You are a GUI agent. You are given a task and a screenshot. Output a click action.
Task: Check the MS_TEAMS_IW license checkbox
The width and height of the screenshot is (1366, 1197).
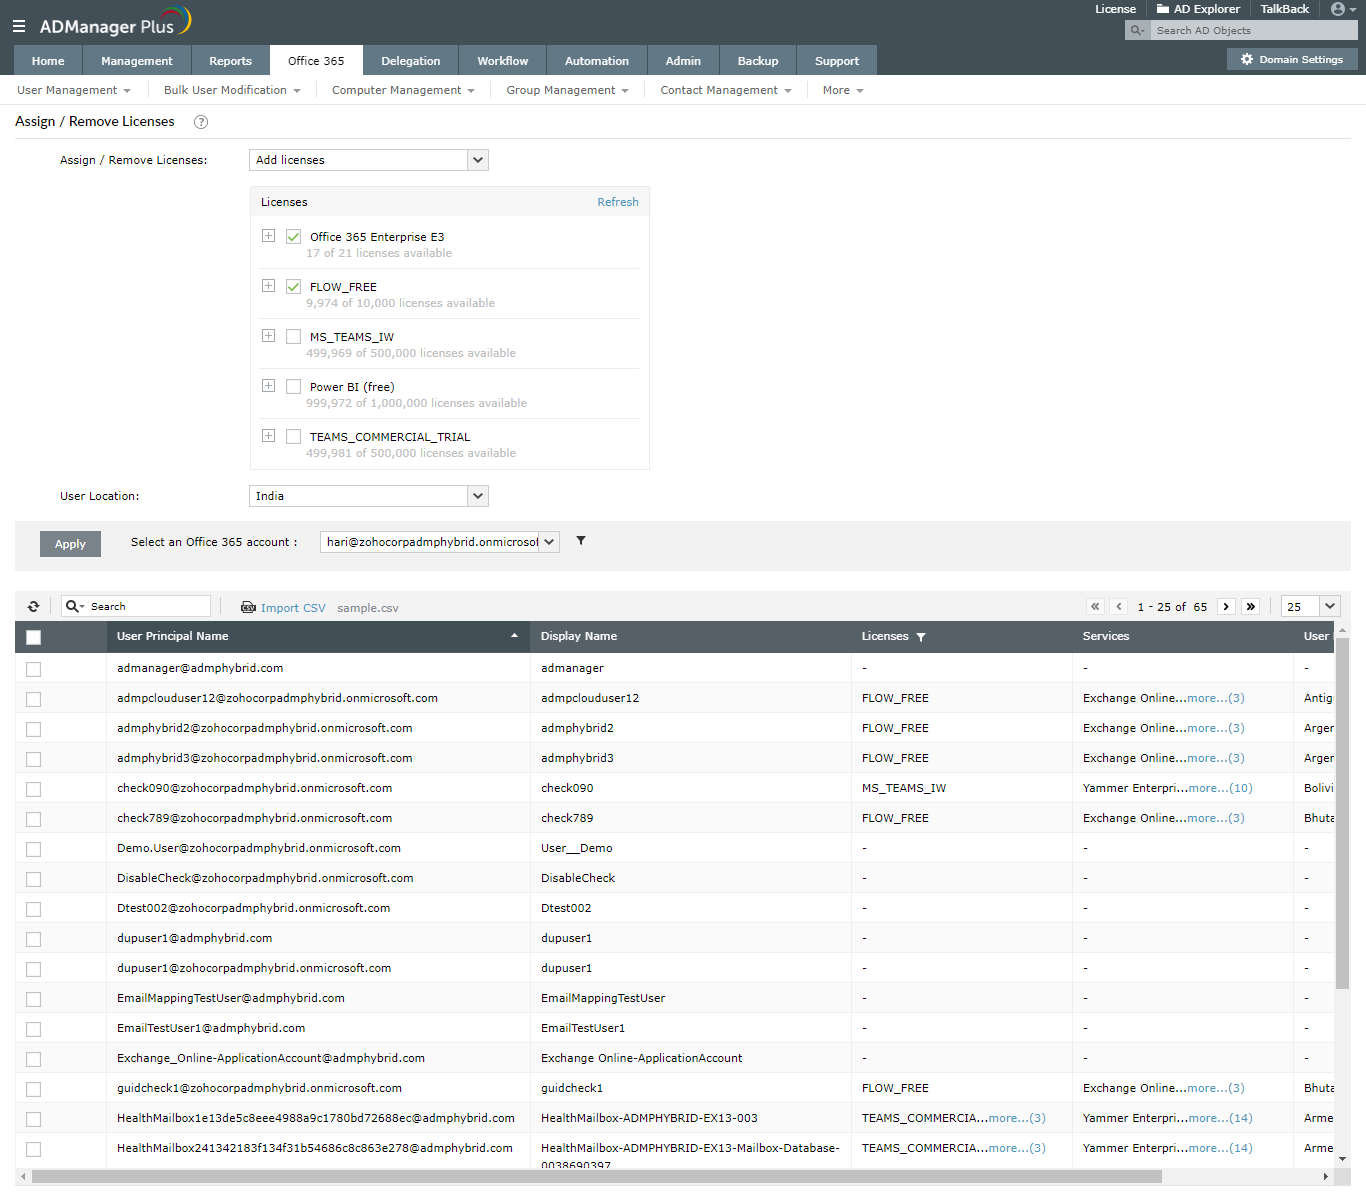click(x=293, y=337)
